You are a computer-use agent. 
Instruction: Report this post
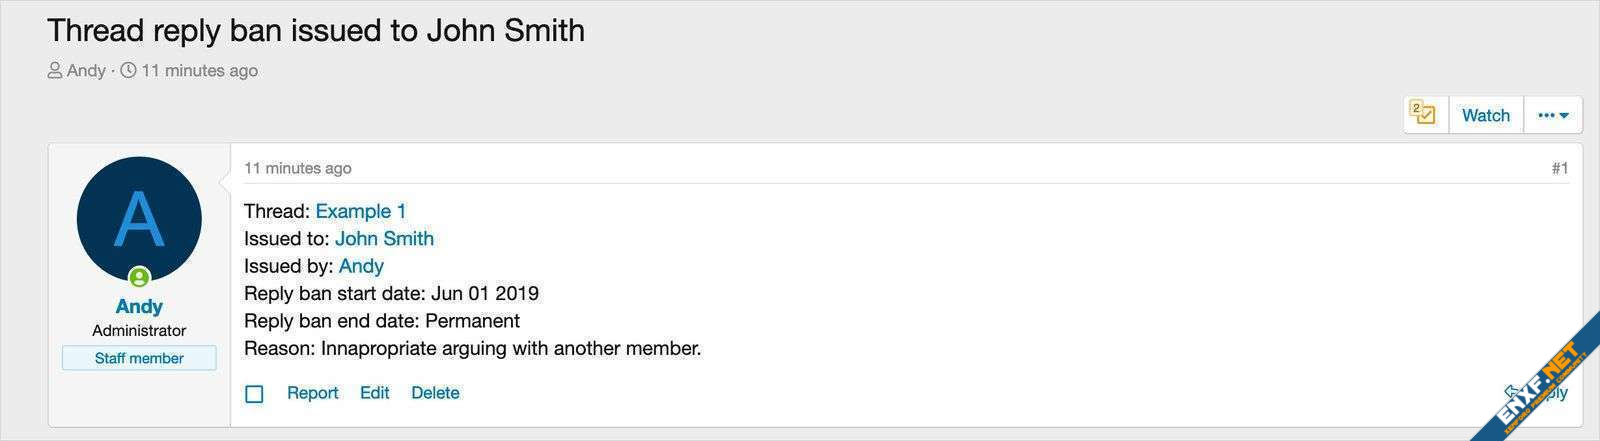pyautogui.click(x=312, y=393)
